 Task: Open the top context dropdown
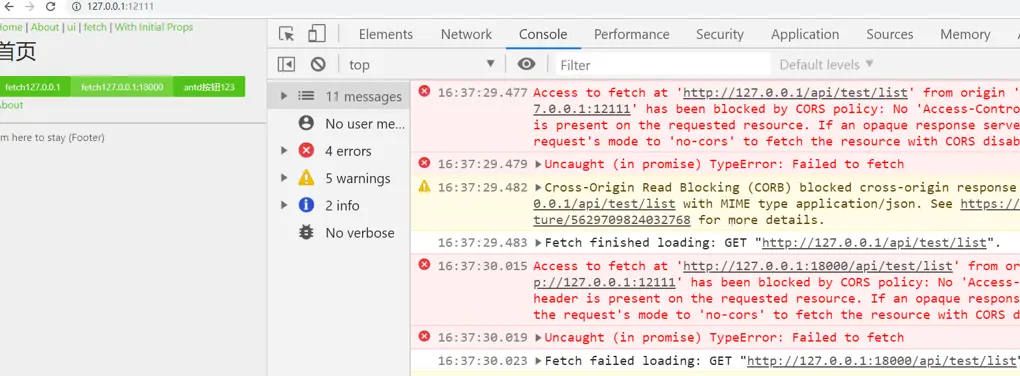tap(422, 64)
